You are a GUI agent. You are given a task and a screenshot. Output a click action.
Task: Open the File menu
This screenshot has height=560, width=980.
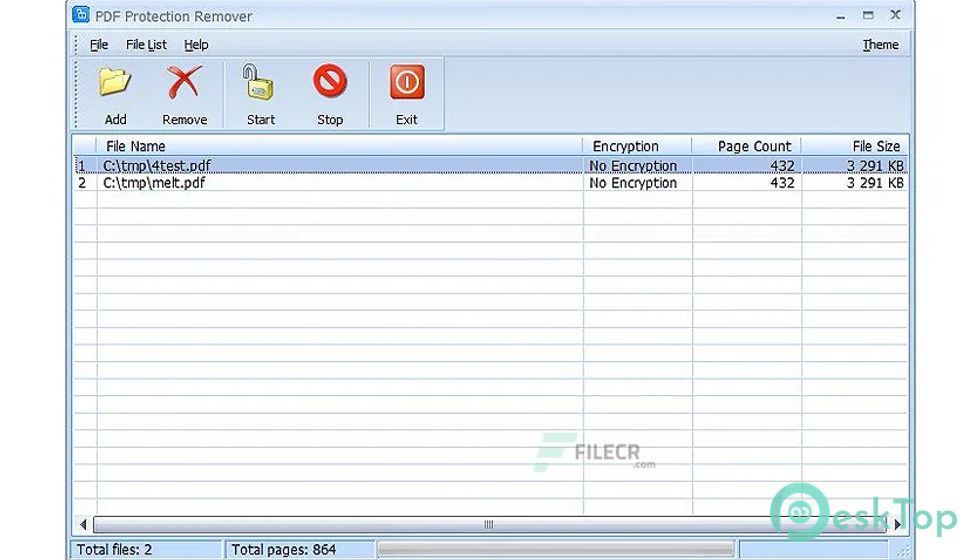point(99,45)
